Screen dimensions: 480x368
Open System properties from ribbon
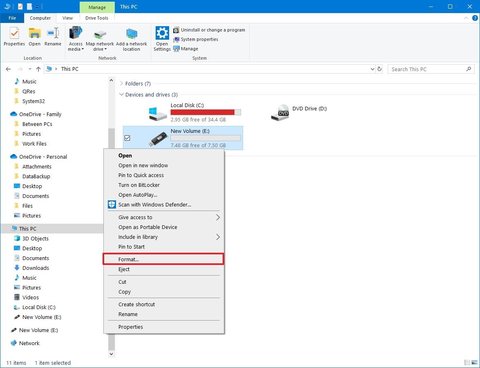(x=196, y=39)
